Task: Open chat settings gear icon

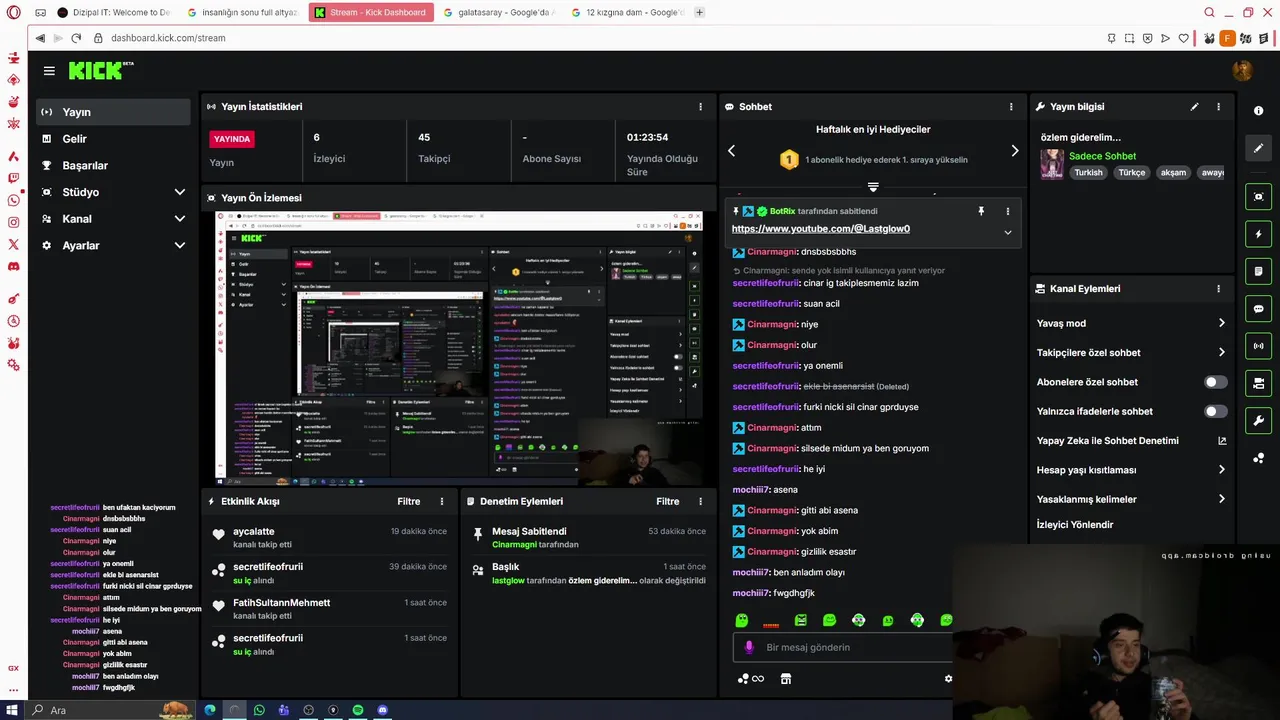Action: click(x=948, y=679)
